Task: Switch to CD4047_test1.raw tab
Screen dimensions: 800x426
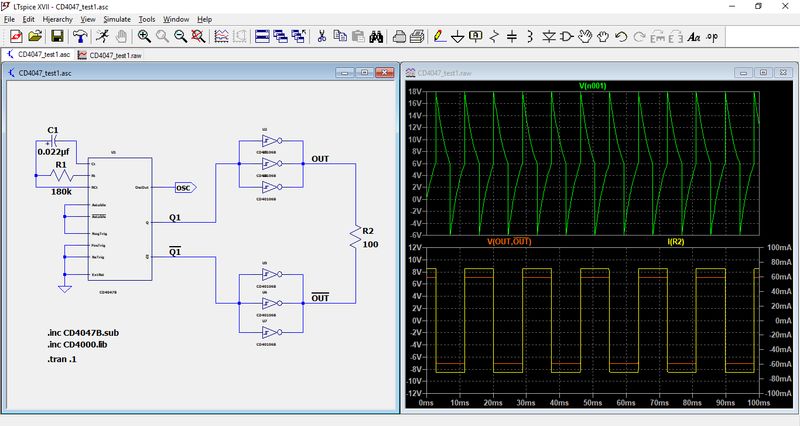Action: click(x=110, y=55)
